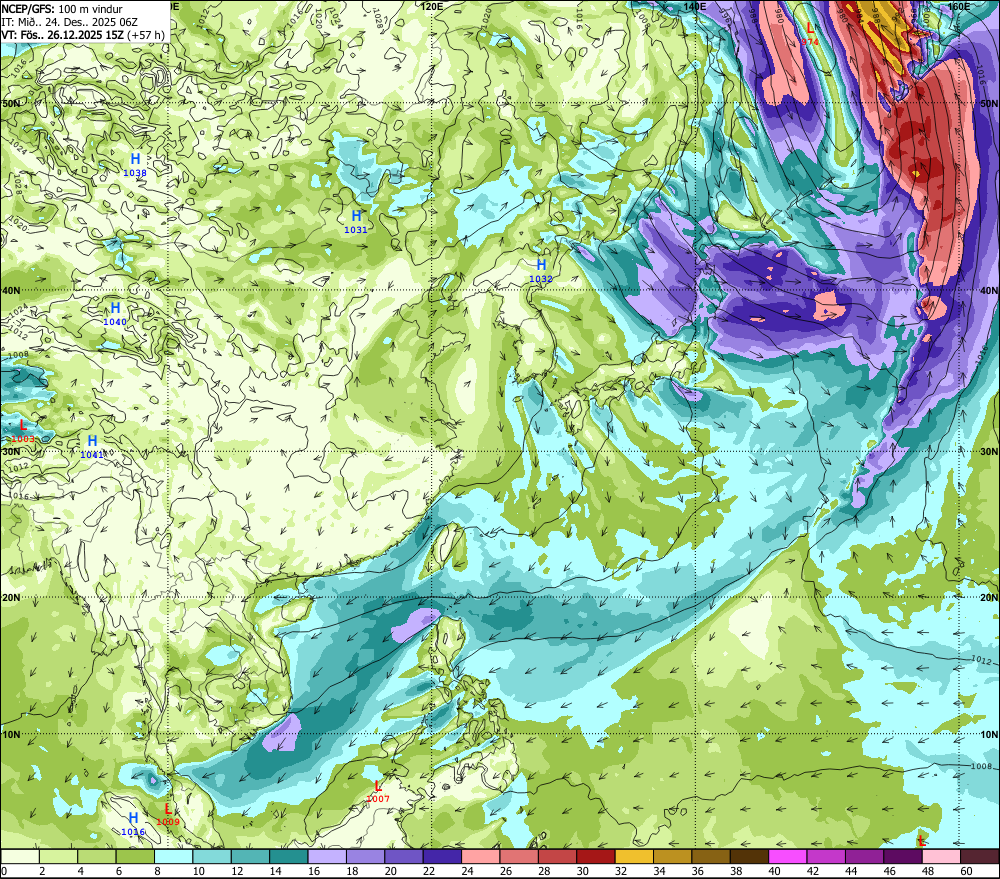Click the pink legend swatch at 24

tap(481, 856)
